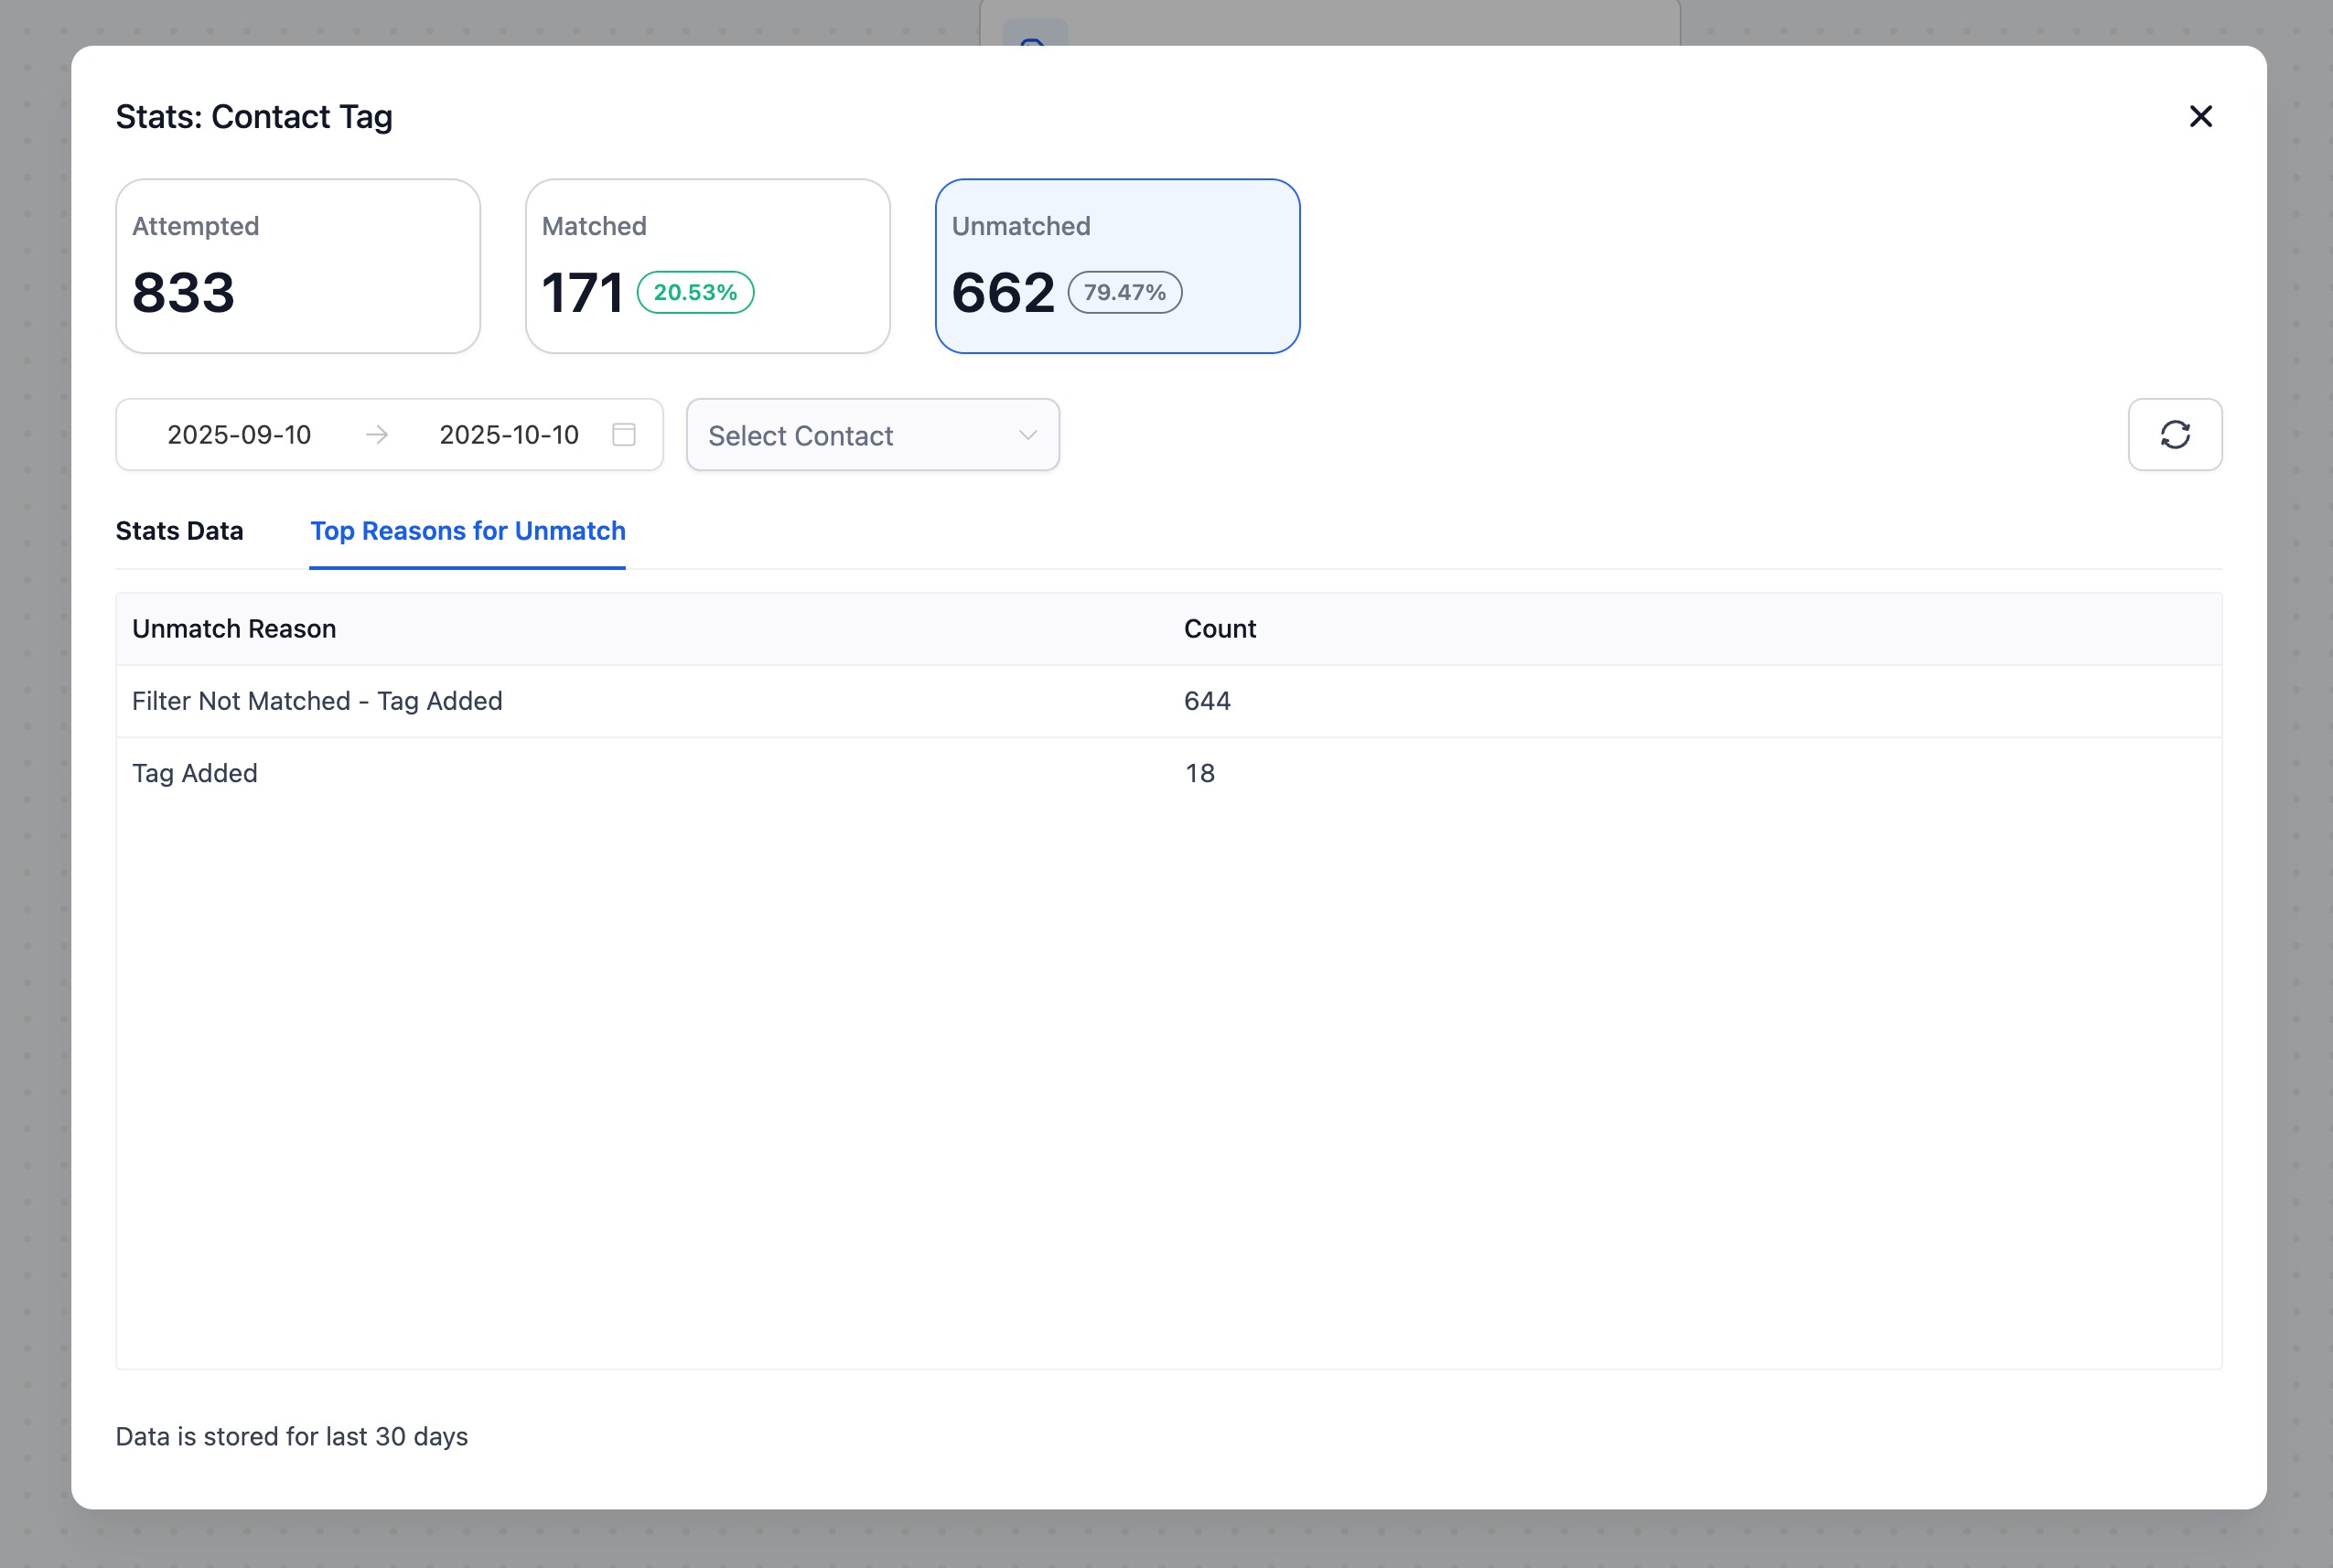Switch to the Stats Data tab

tap(180, 531)
